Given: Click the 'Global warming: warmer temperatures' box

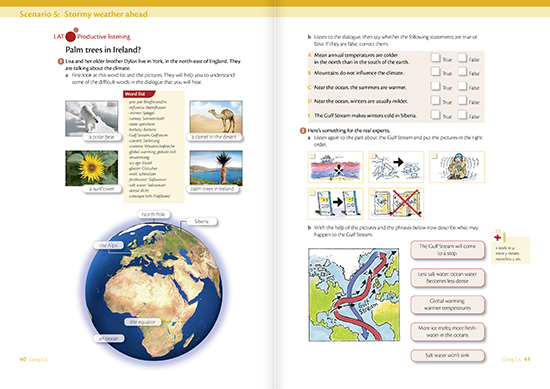Looking at the screenshot, I should pos(447,304).
